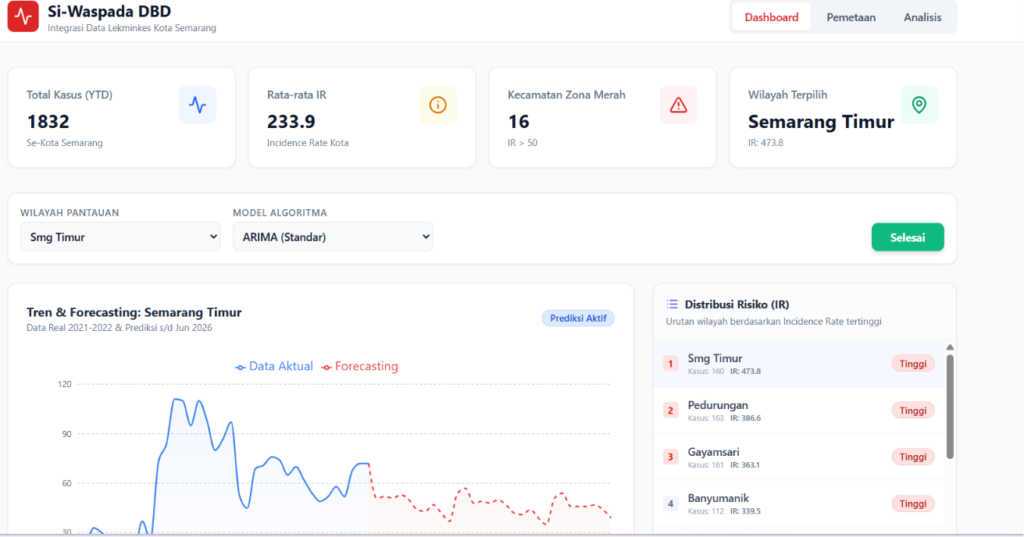Click the red Si-Waspada DBD logo icon
The height and width of the screenshot is (537, 1024).
point(23,16)
